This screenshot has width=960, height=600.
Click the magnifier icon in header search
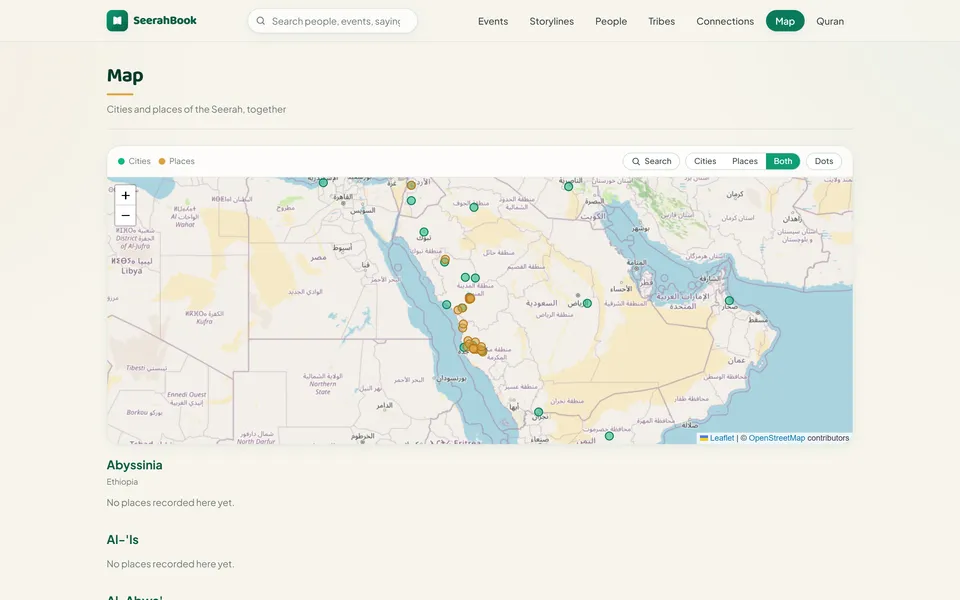click(x=261, y=21)
